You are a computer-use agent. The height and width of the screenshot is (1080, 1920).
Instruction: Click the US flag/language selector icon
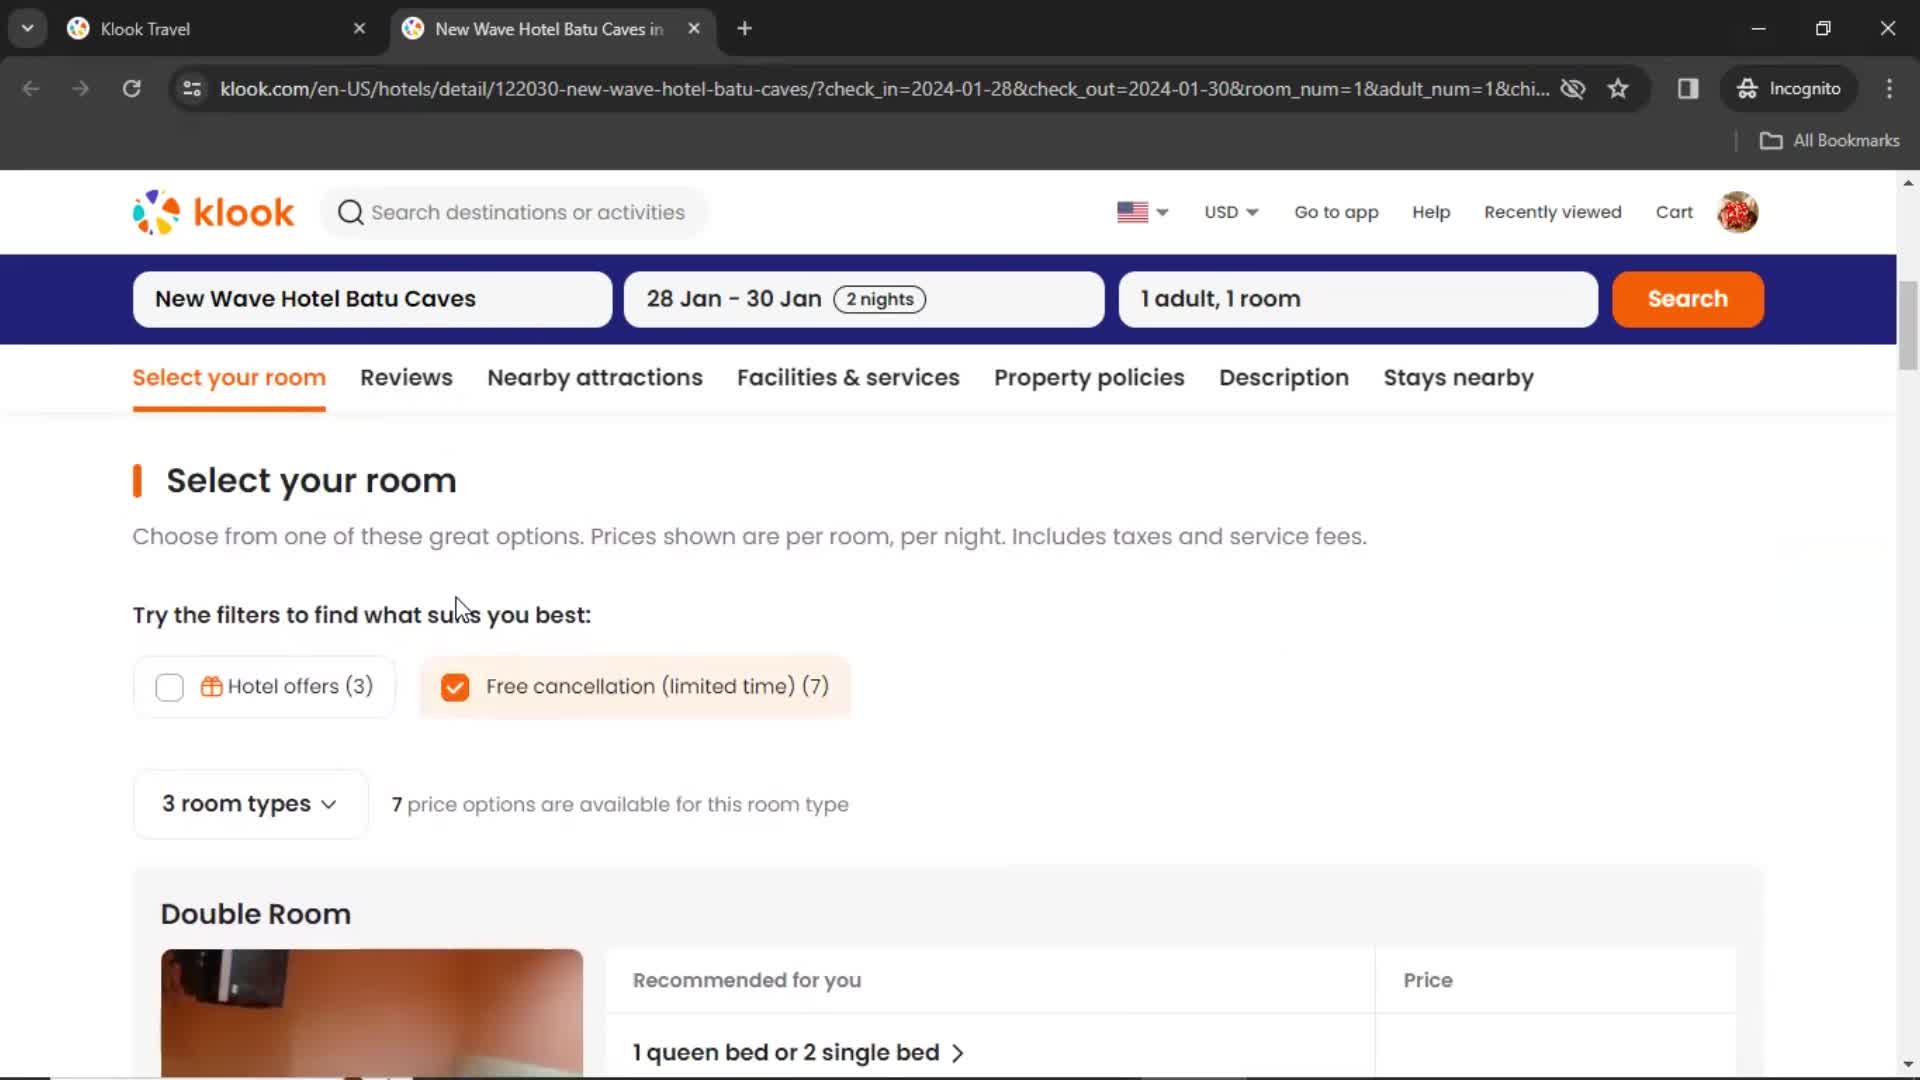click(1131, 212)
